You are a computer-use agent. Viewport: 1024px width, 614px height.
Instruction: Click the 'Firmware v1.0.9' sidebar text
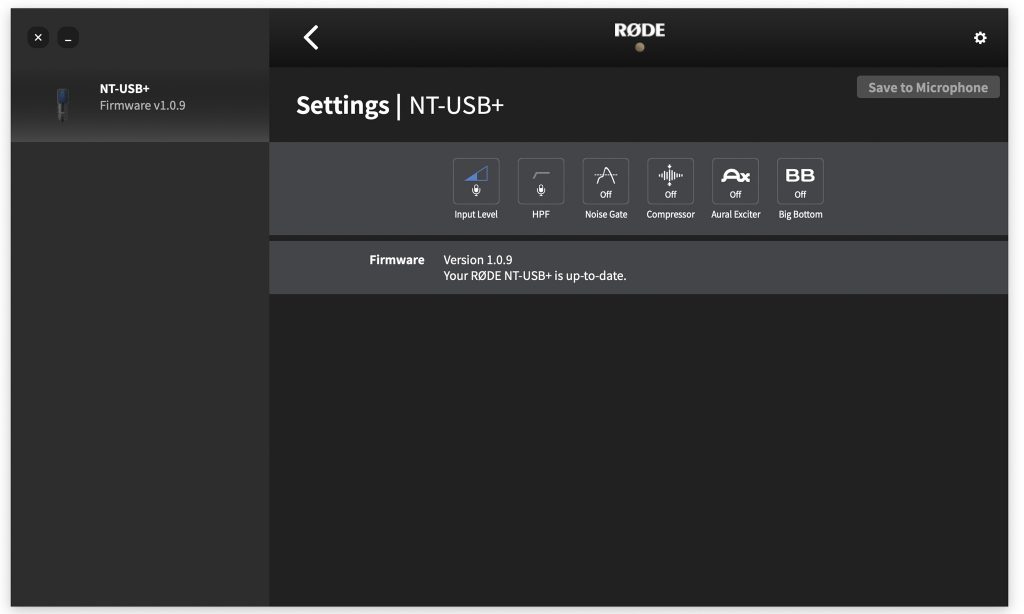click(x=142, y=105)
